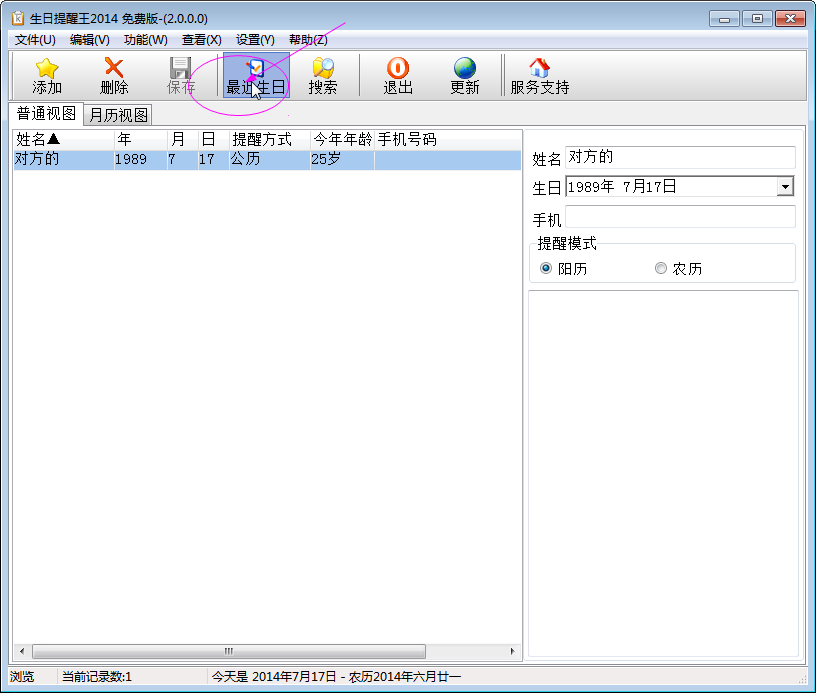
Task: Click the app icon in title bar
Action: click(18, 19)
